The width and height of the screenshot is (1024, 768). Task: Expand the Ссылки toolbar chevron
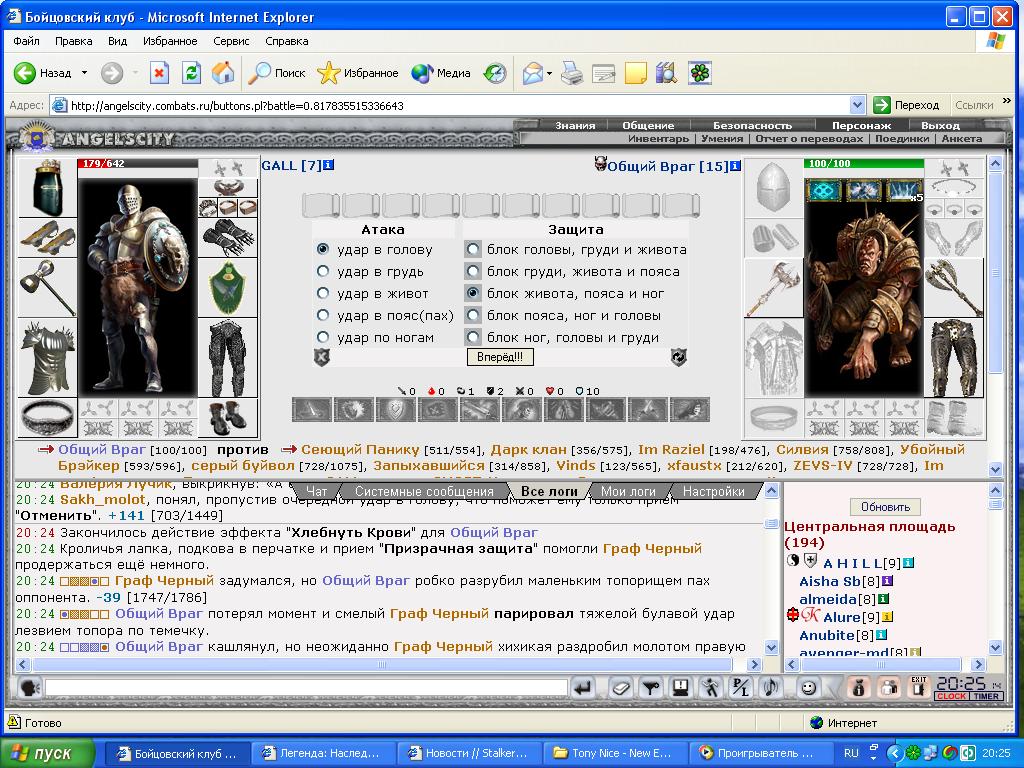(1006, 101)
